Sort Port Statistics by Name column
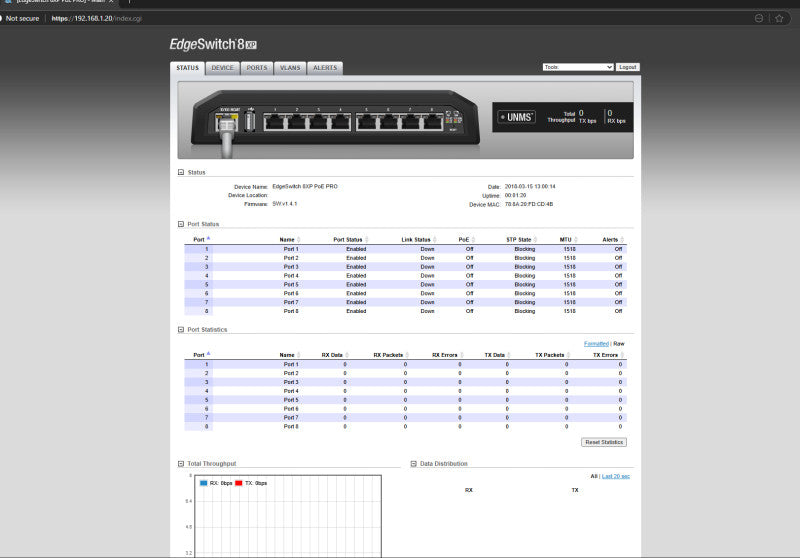The height and width of the screenshot is (558, 800). pyautogui.click(x=289, y=355)
